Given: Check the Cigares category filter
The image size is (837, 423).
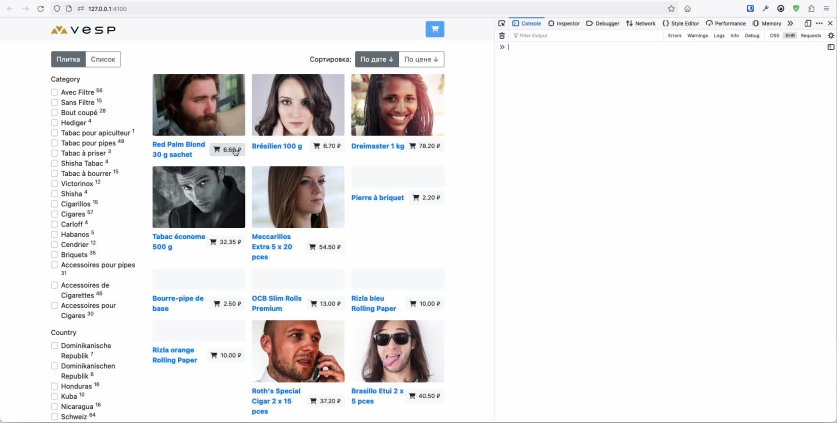Looking at the screenshot, I should pos(54,214).
